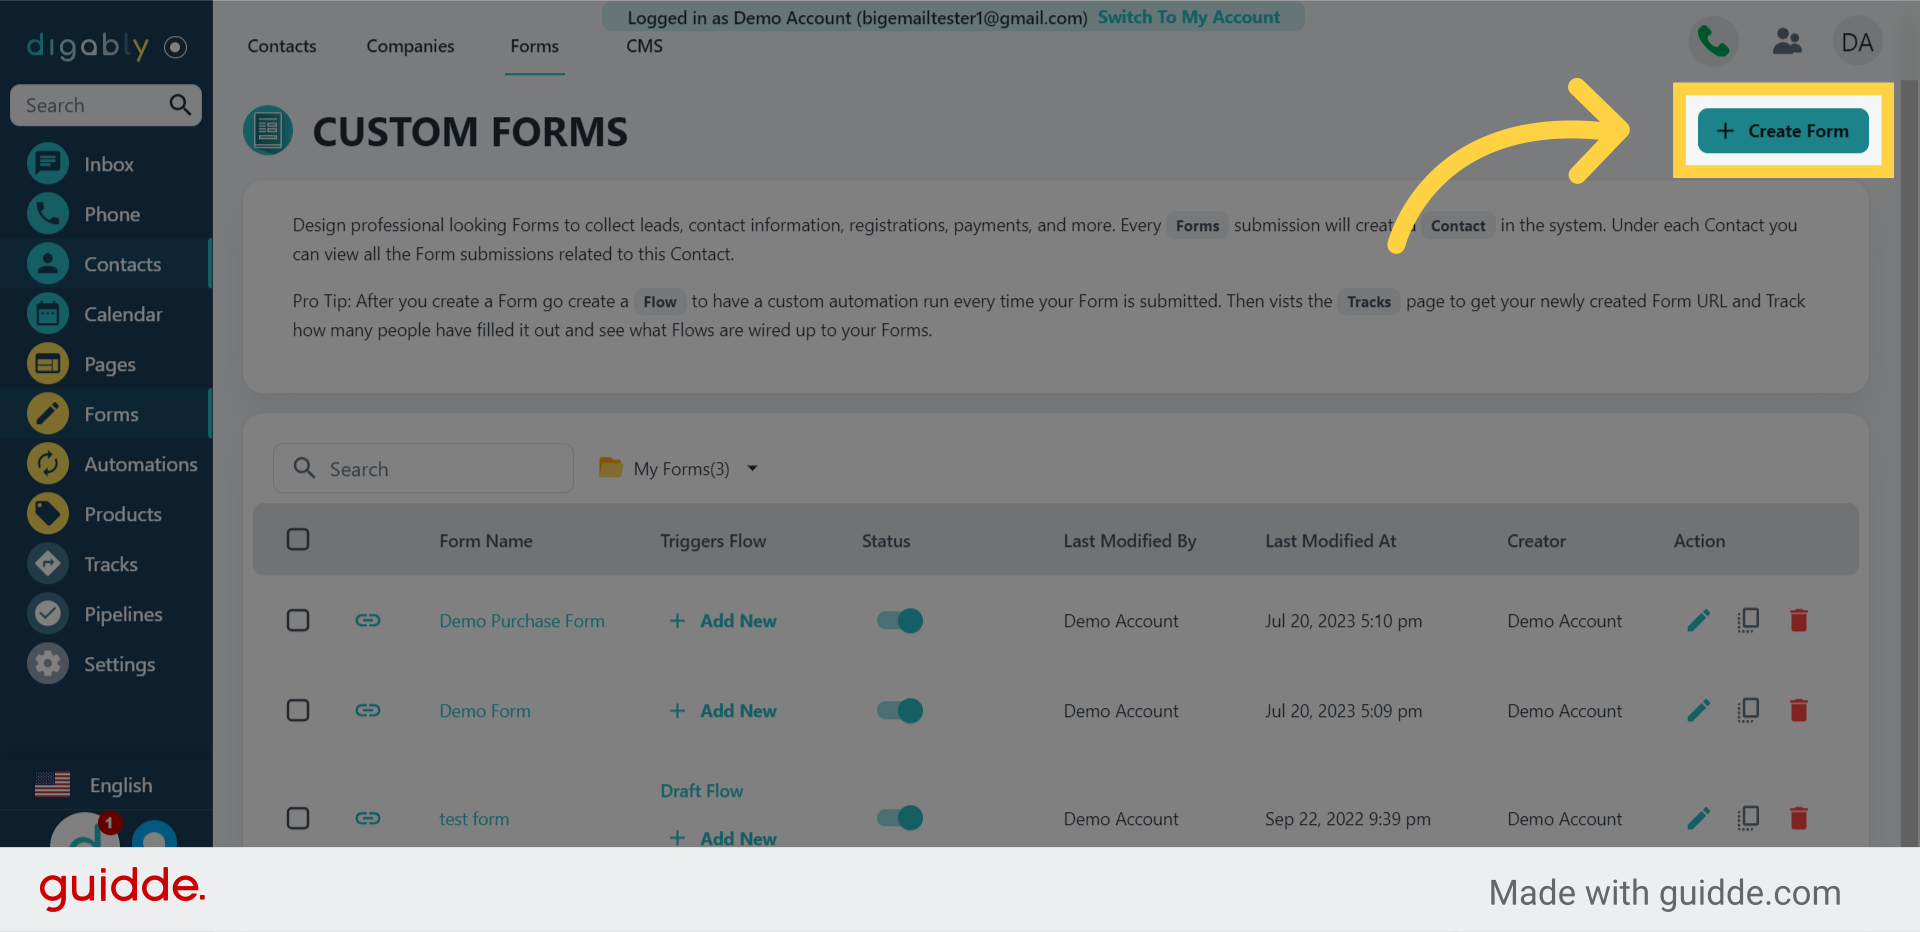Viewport: 1920px width, 932px height.
Task: Click the sidebar Search field
Action: click(x=106, y=105)
